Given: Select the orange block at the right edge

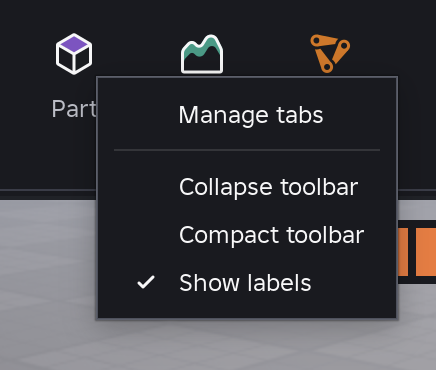Looking at the screenshot, I should point(426,252).
